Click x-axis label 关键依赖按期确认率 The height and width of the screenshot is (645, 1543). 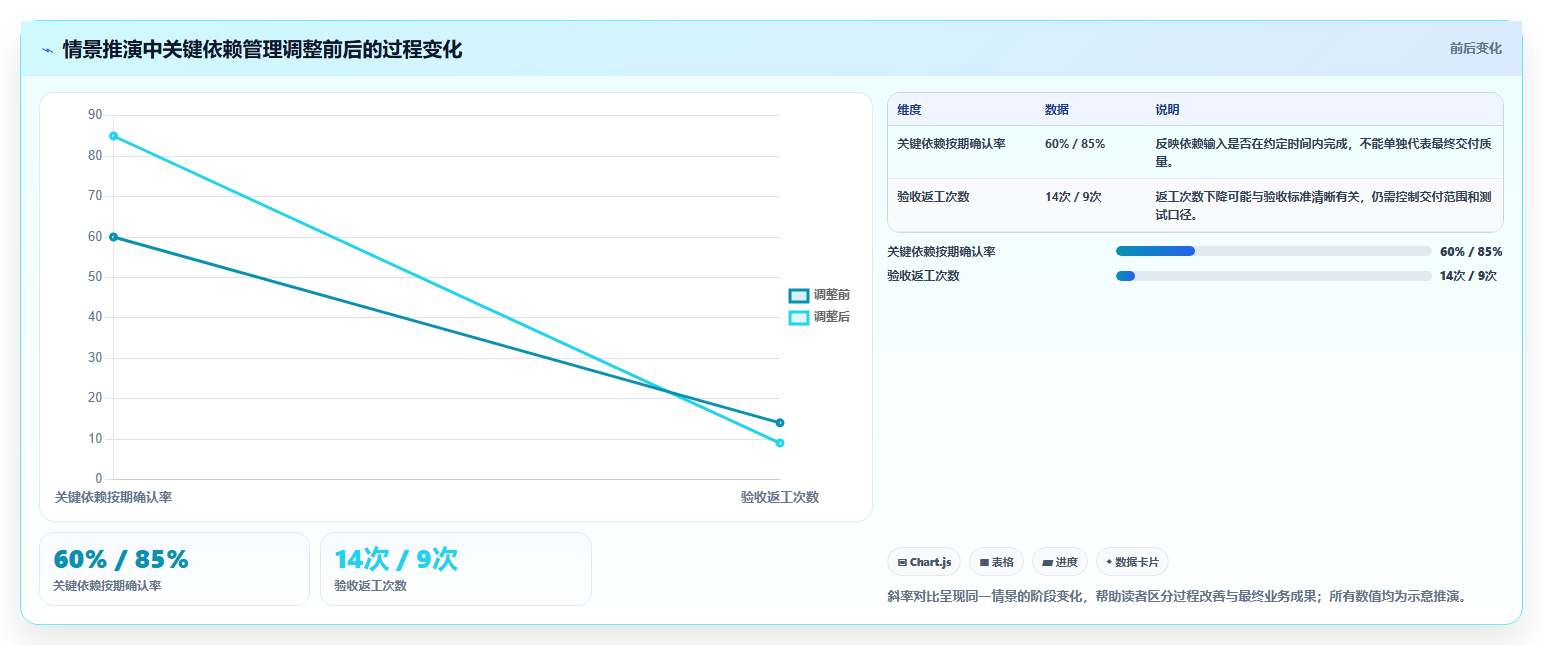point(113,497)
